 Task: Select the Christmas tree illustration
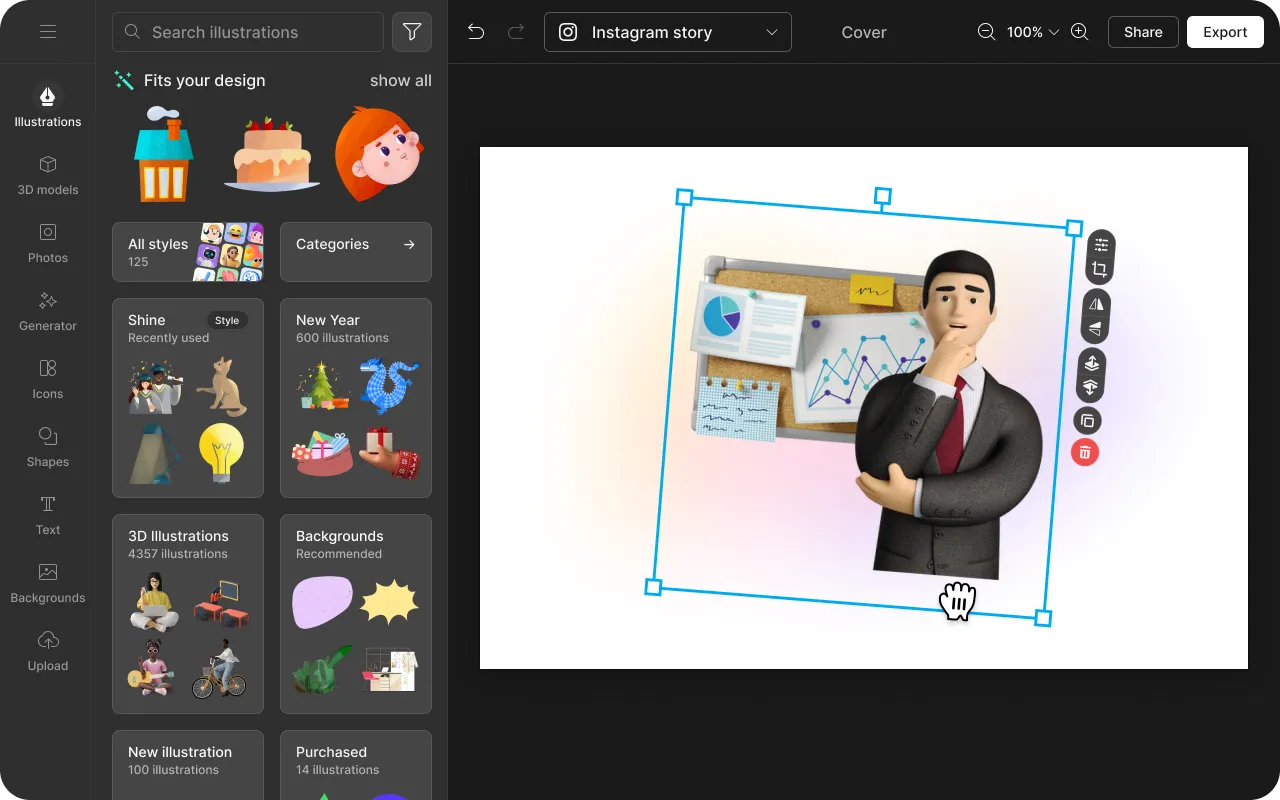pyautogui.click(x=323, y=386)
